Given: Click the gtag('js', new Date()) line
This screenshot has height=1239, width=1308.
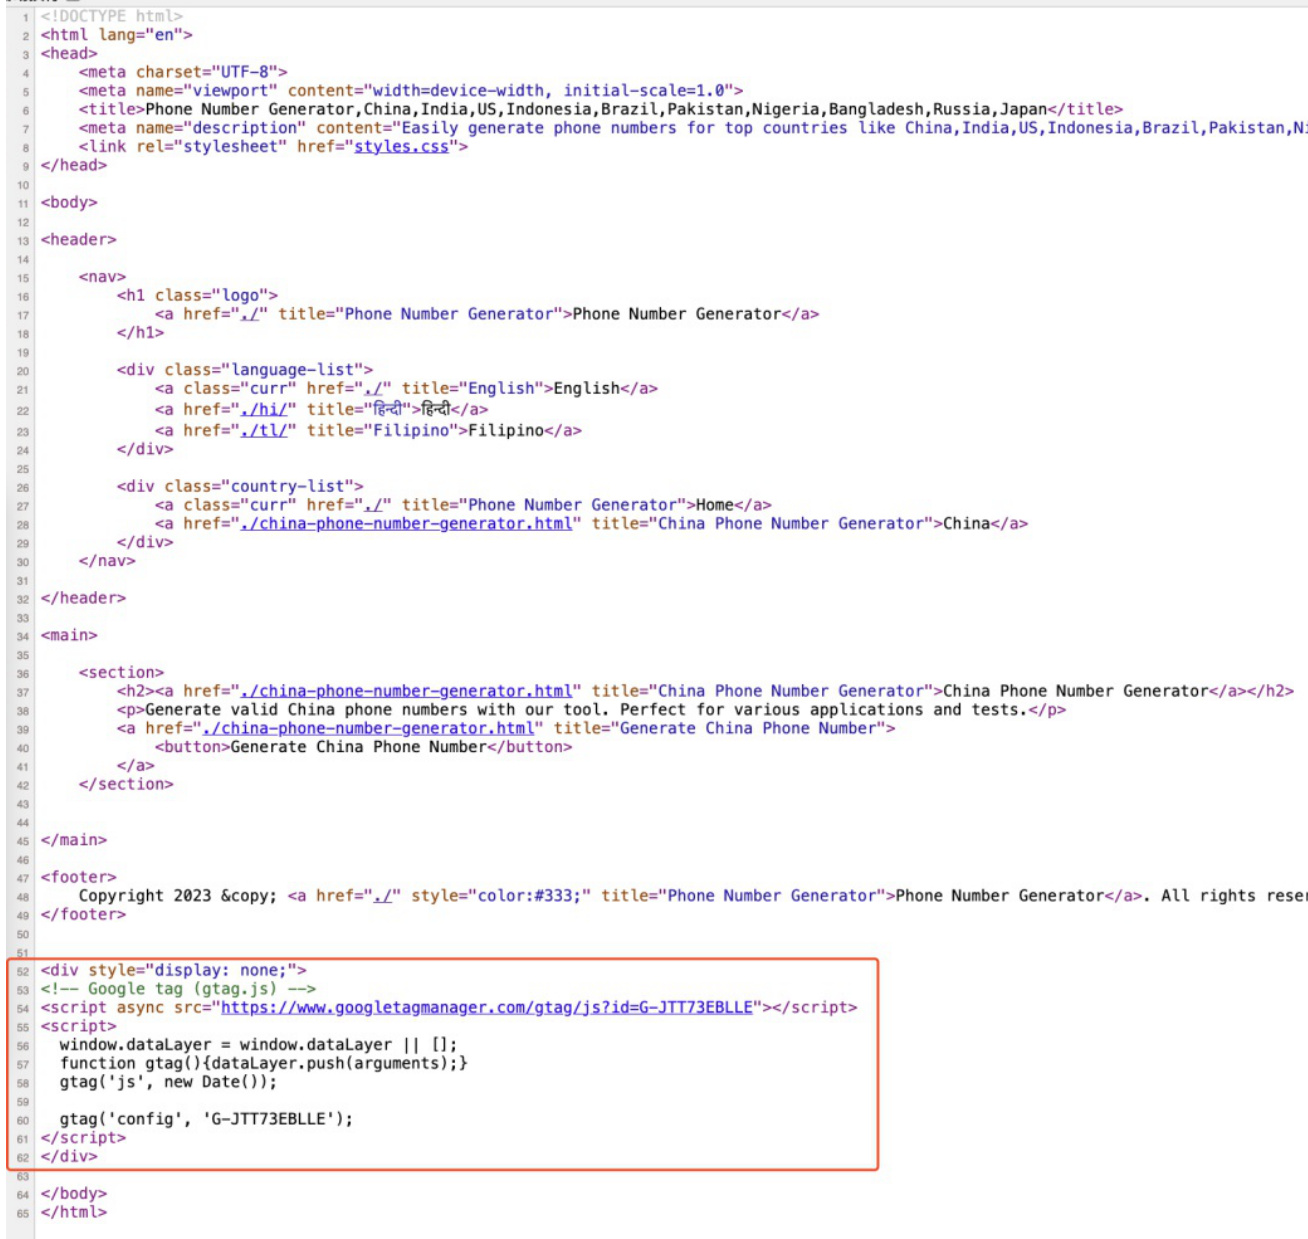Looking at the screenshot, I should 168,1082.
